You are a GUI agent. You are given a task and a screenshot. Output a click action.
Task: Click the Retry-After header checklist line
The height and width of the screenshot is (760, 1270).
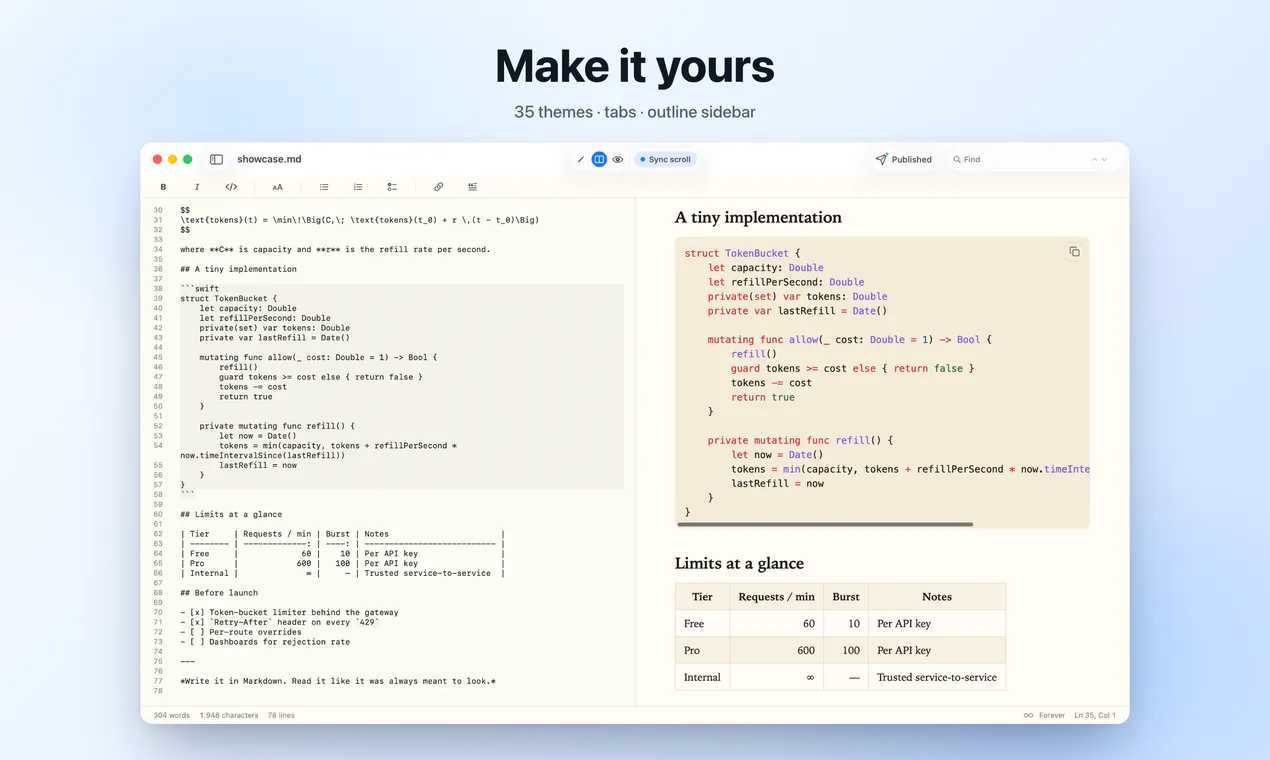click(279, 622)
